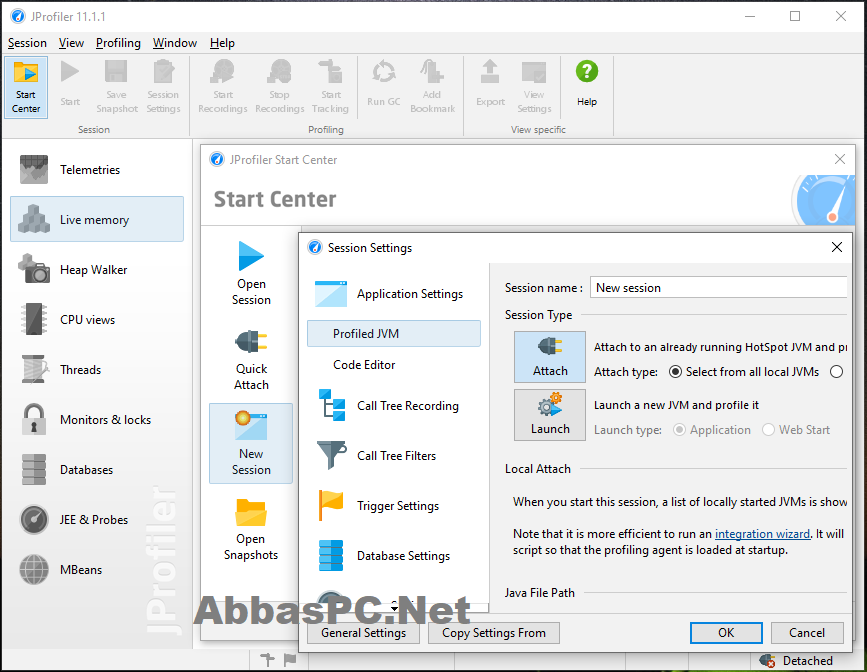This screenshot has height=672, width=867.
Task: Open MBeans in the sidebar
Action: point(97,570)
